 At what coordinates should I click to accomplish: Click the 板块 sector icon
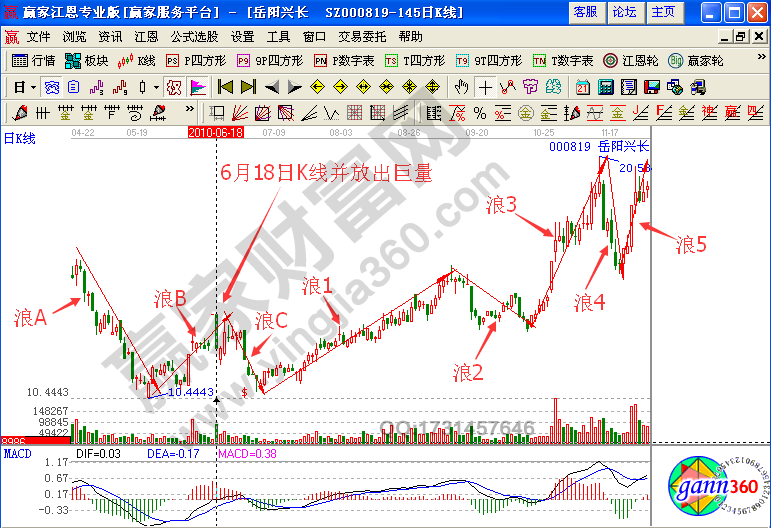88,60
